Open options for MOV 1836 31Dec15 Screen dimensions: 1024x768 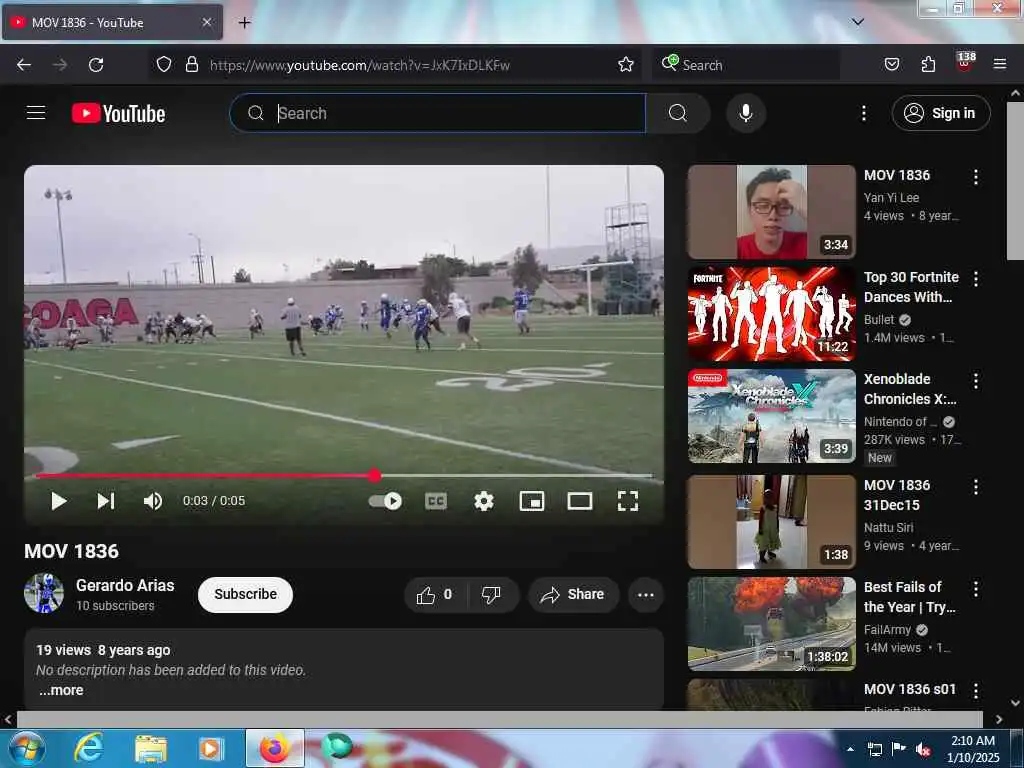point(976,487)
